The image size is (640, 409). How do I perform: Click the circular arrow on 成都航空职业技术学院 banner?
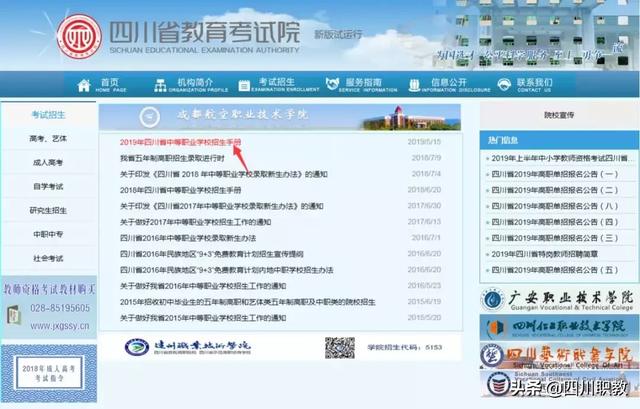click(x=150, y=117)
